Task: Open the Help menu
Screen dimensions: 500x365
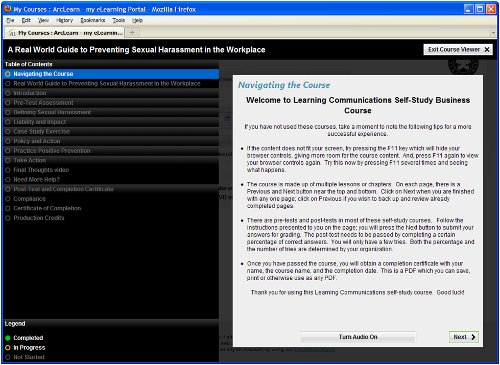Action: click(x=137, y=20)
